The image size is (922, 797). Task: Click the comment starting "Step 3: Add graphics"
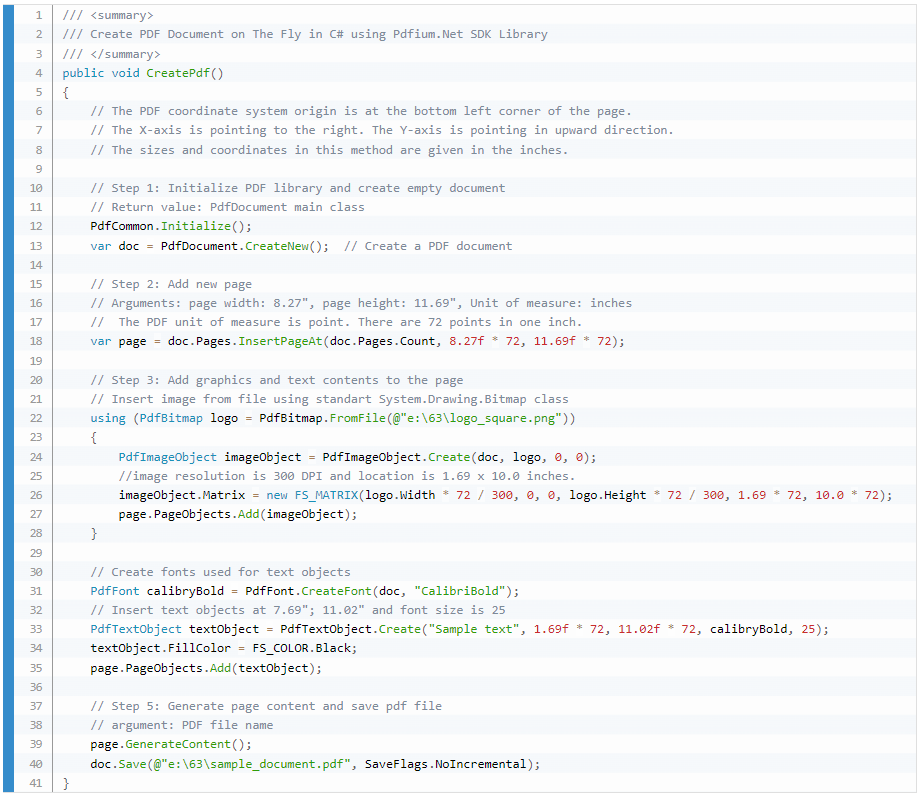277,380
